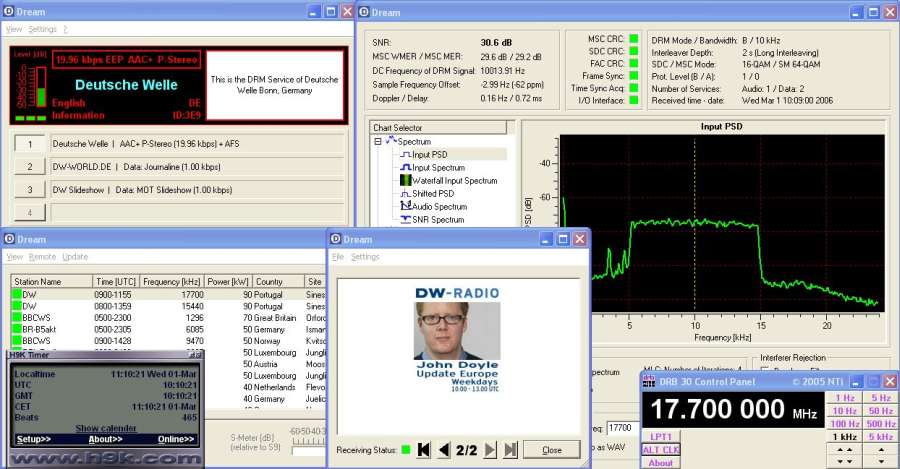The width and height of the screenshot is (900, 469).
Task: Open Settings menu in slideshow window
Action: coord(365,257)
